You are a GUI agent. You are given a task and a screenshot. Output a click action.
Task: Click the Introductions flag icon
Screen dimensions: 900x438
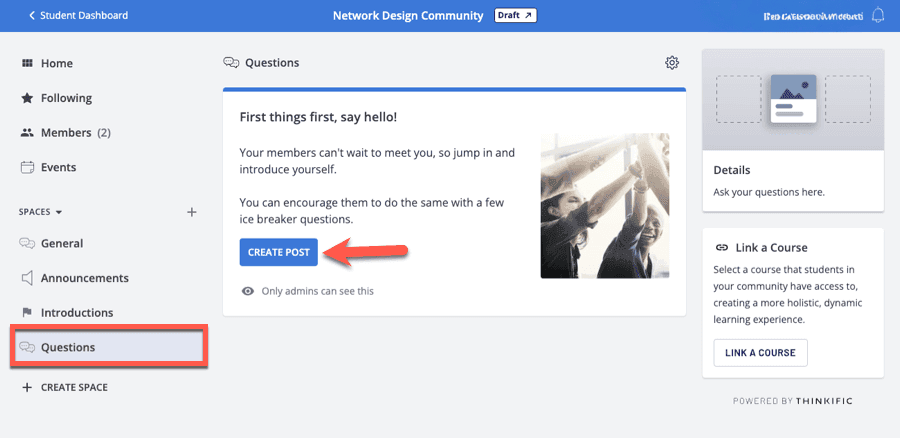tap(27, 313)
